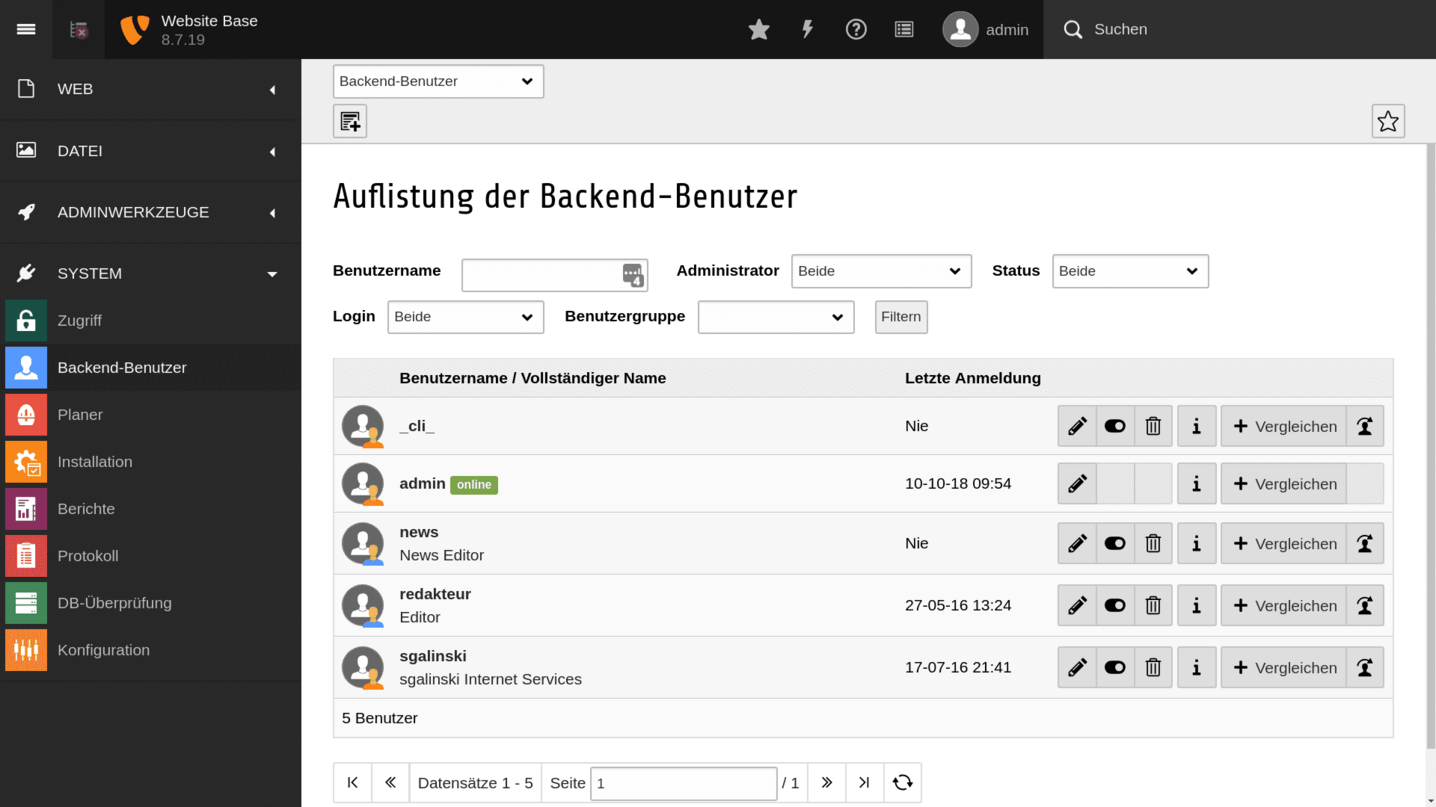Toggle the news user's active state
Screen dimensions: 1436x807
[1114, 543]
